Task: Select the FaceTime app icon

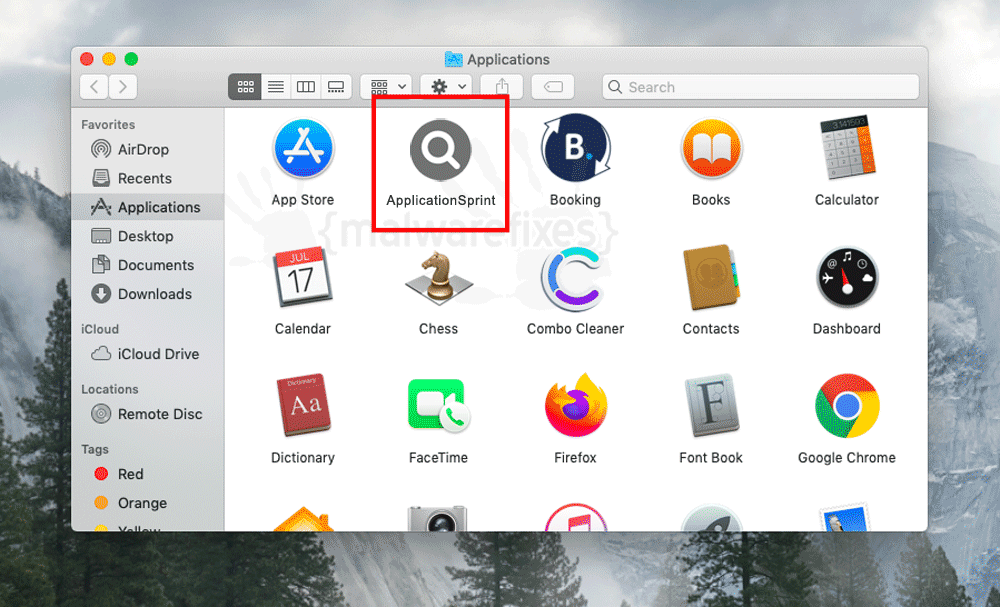Action: [439, 407]
